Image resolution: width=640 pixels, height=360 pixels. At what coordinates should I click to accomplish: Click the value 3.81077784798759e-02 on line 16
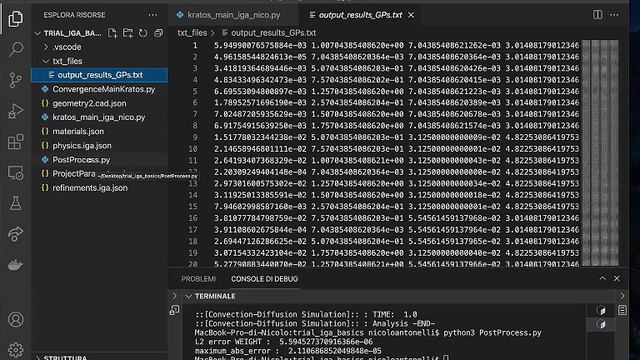pos(260,218)
